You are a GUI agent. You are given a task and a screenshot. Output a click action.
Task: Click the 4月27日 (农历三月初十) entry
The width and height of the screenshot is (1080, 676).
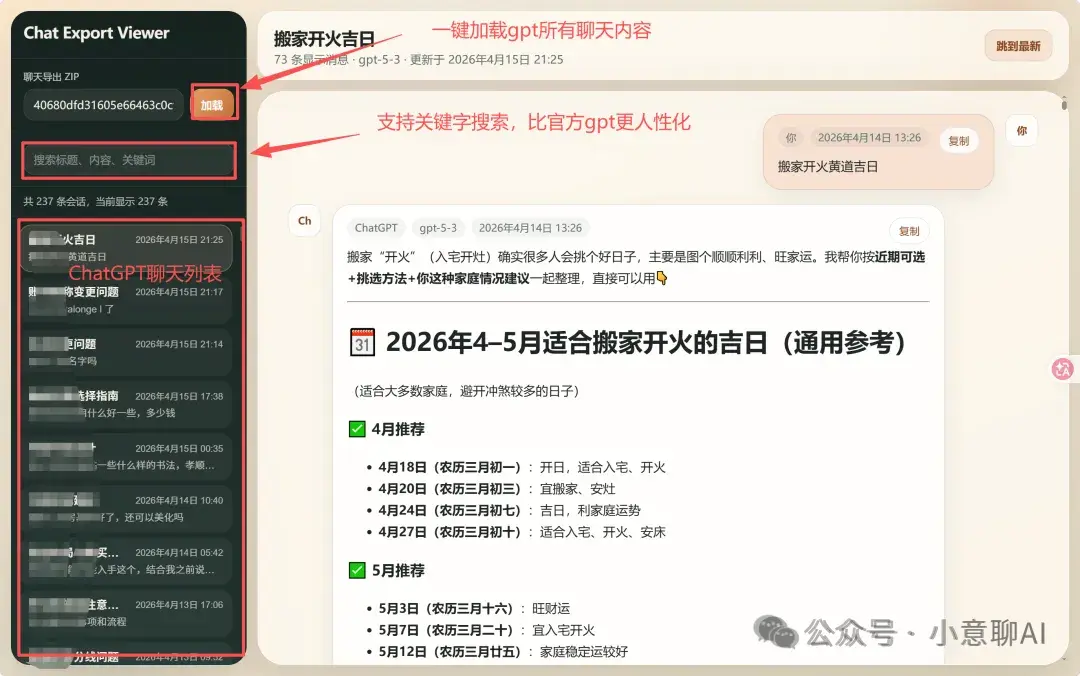[521, 531]
